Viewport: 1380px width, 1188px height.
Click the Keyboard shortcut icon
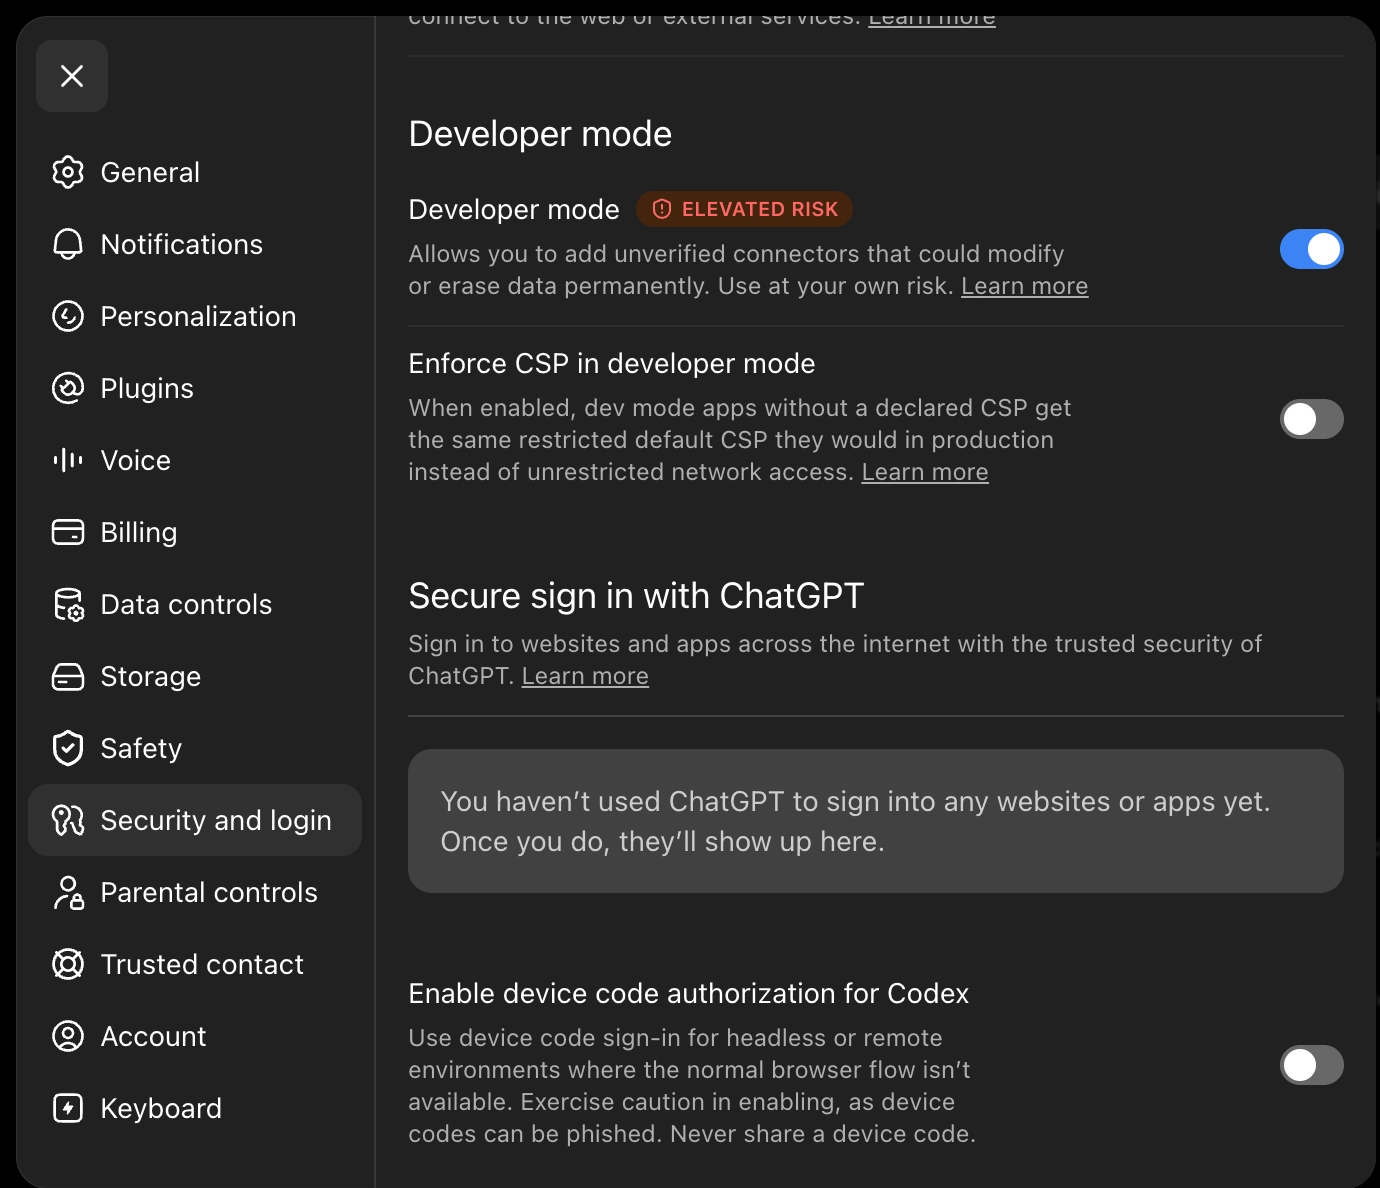[68, 1108]
